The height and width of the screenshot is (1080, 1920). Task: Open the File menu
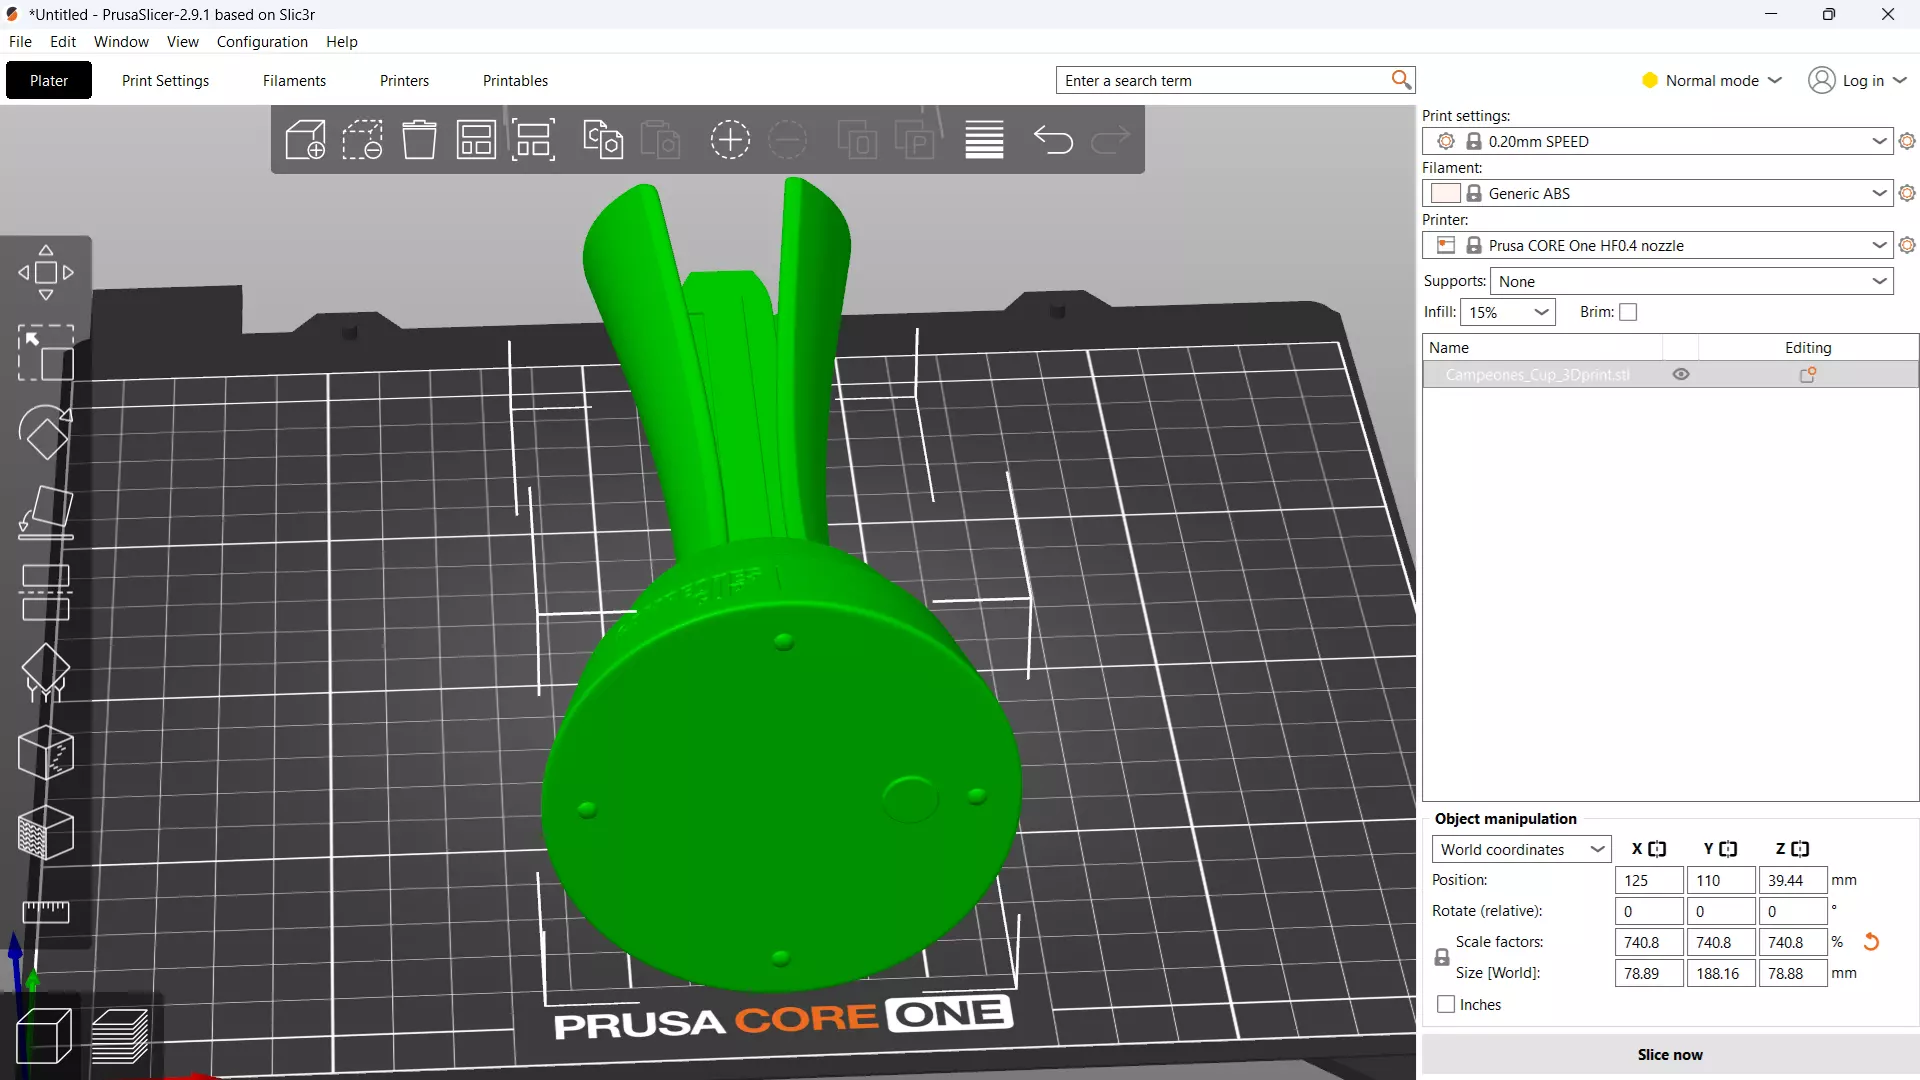(20, 41)
